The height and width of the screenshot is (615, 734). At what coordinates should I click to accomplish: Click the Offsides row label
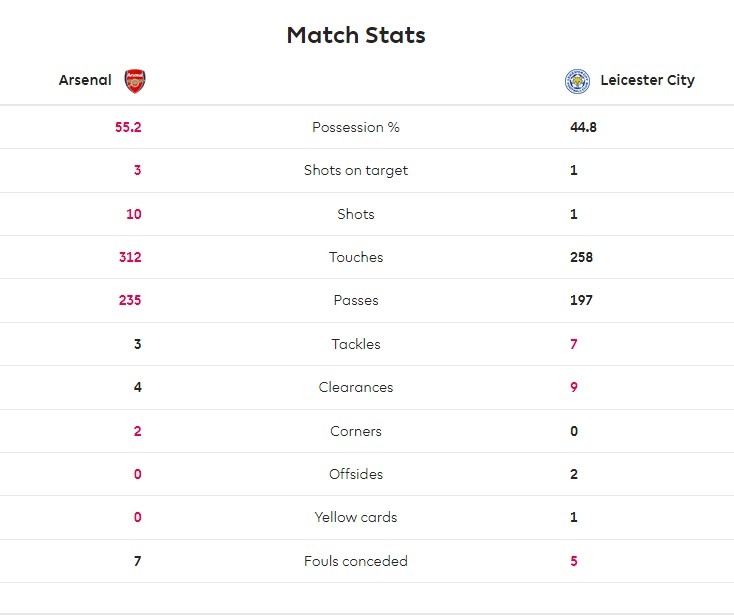(x=356, y=474)
